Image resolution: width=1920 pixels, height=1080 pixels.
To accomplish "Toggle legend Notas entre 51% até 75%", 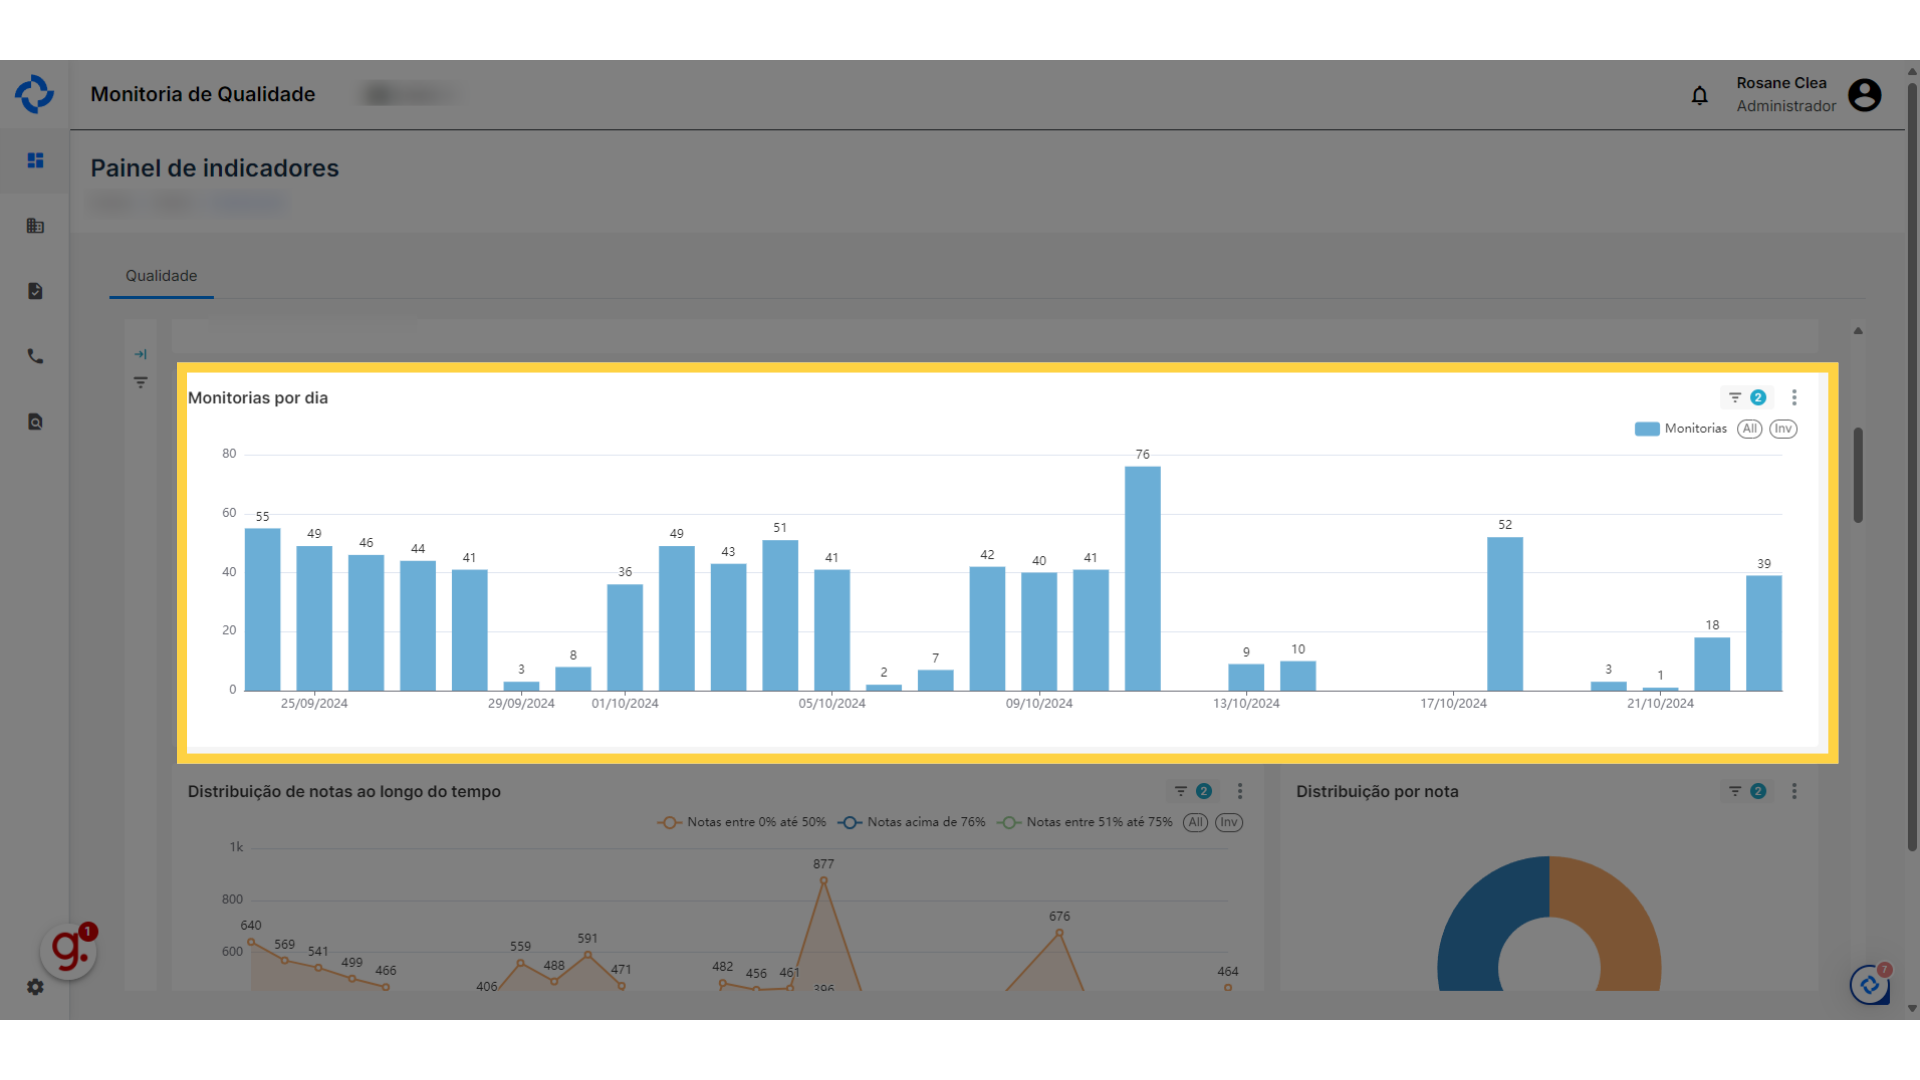I will click(1085, 822).
